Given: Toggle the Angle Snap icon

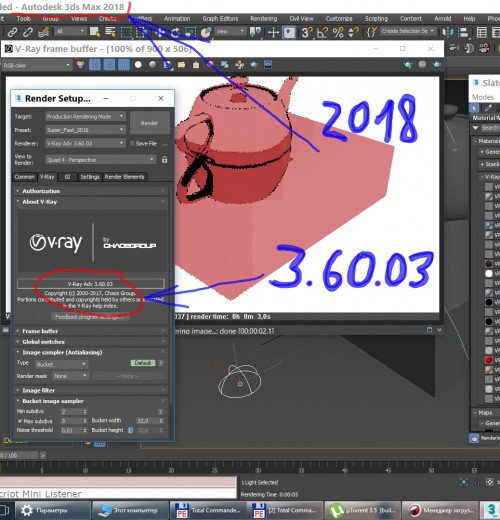Looking at the screenshot, I should click(322, 32).
